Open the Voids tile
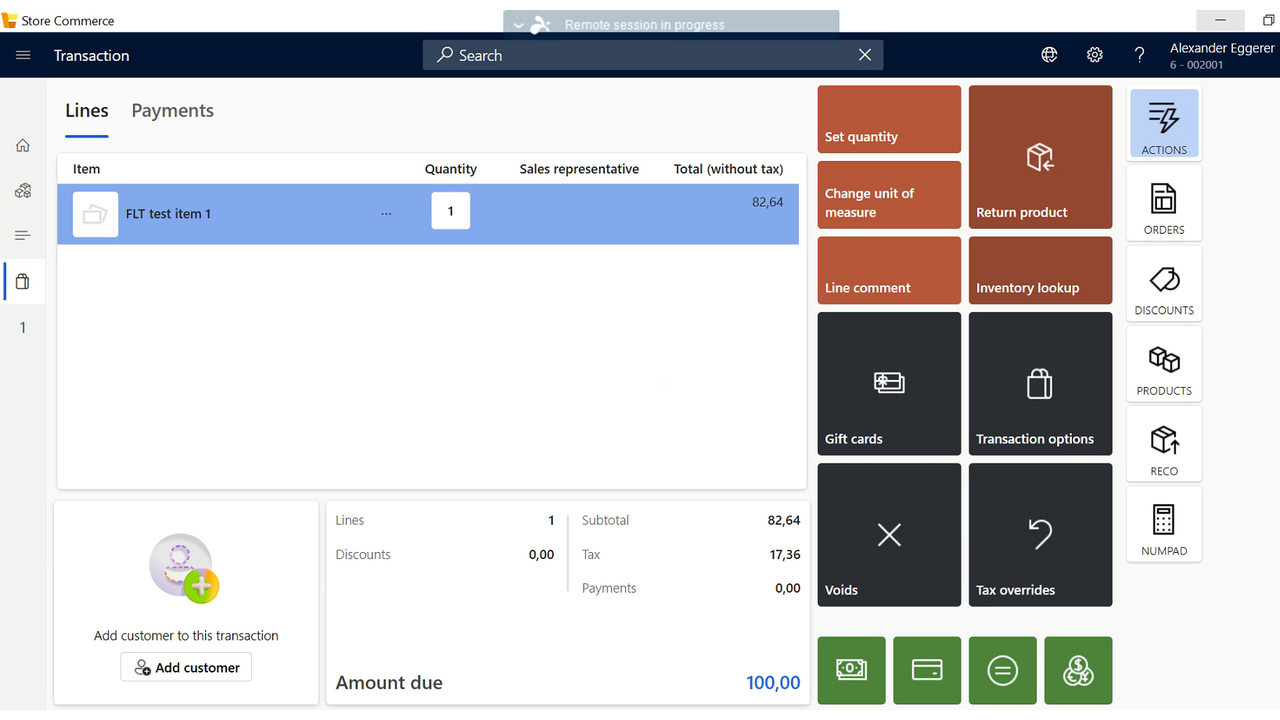 889,535
